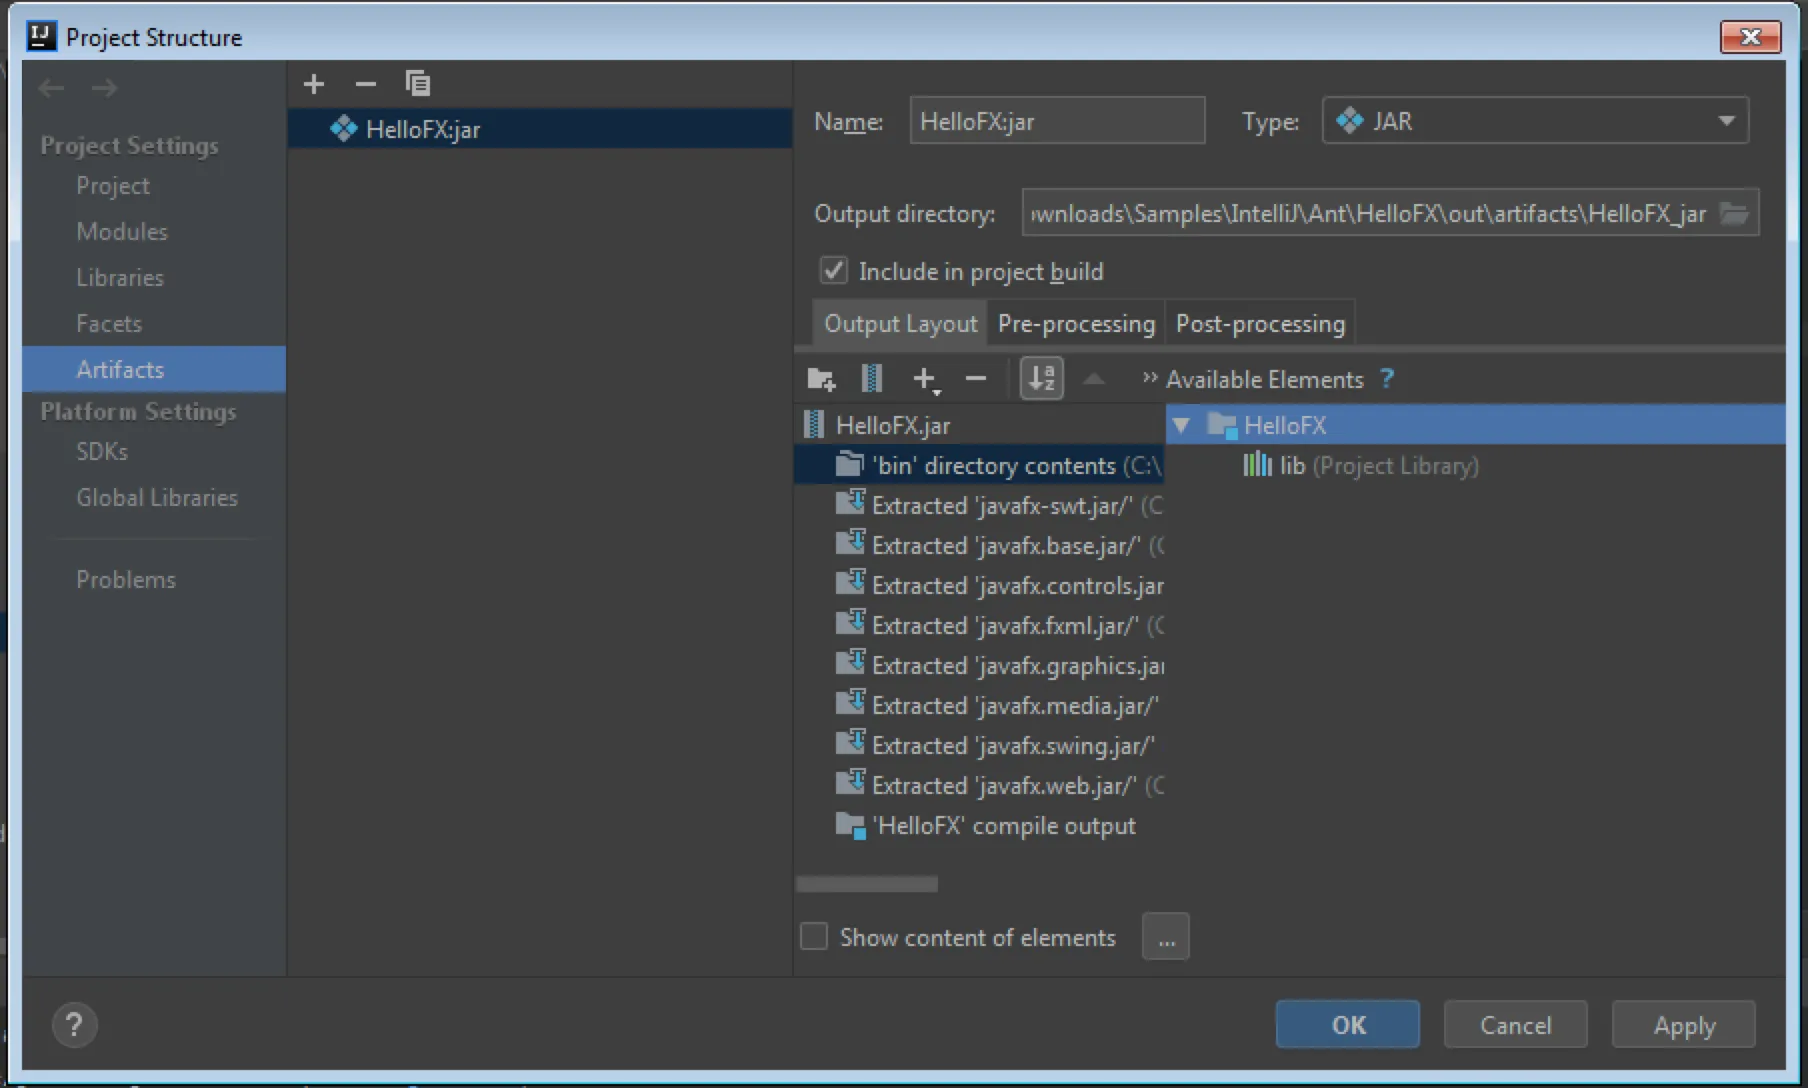Go back with the left arrow
This screenshot has width=1808, height=1088.
pos(52,88)
